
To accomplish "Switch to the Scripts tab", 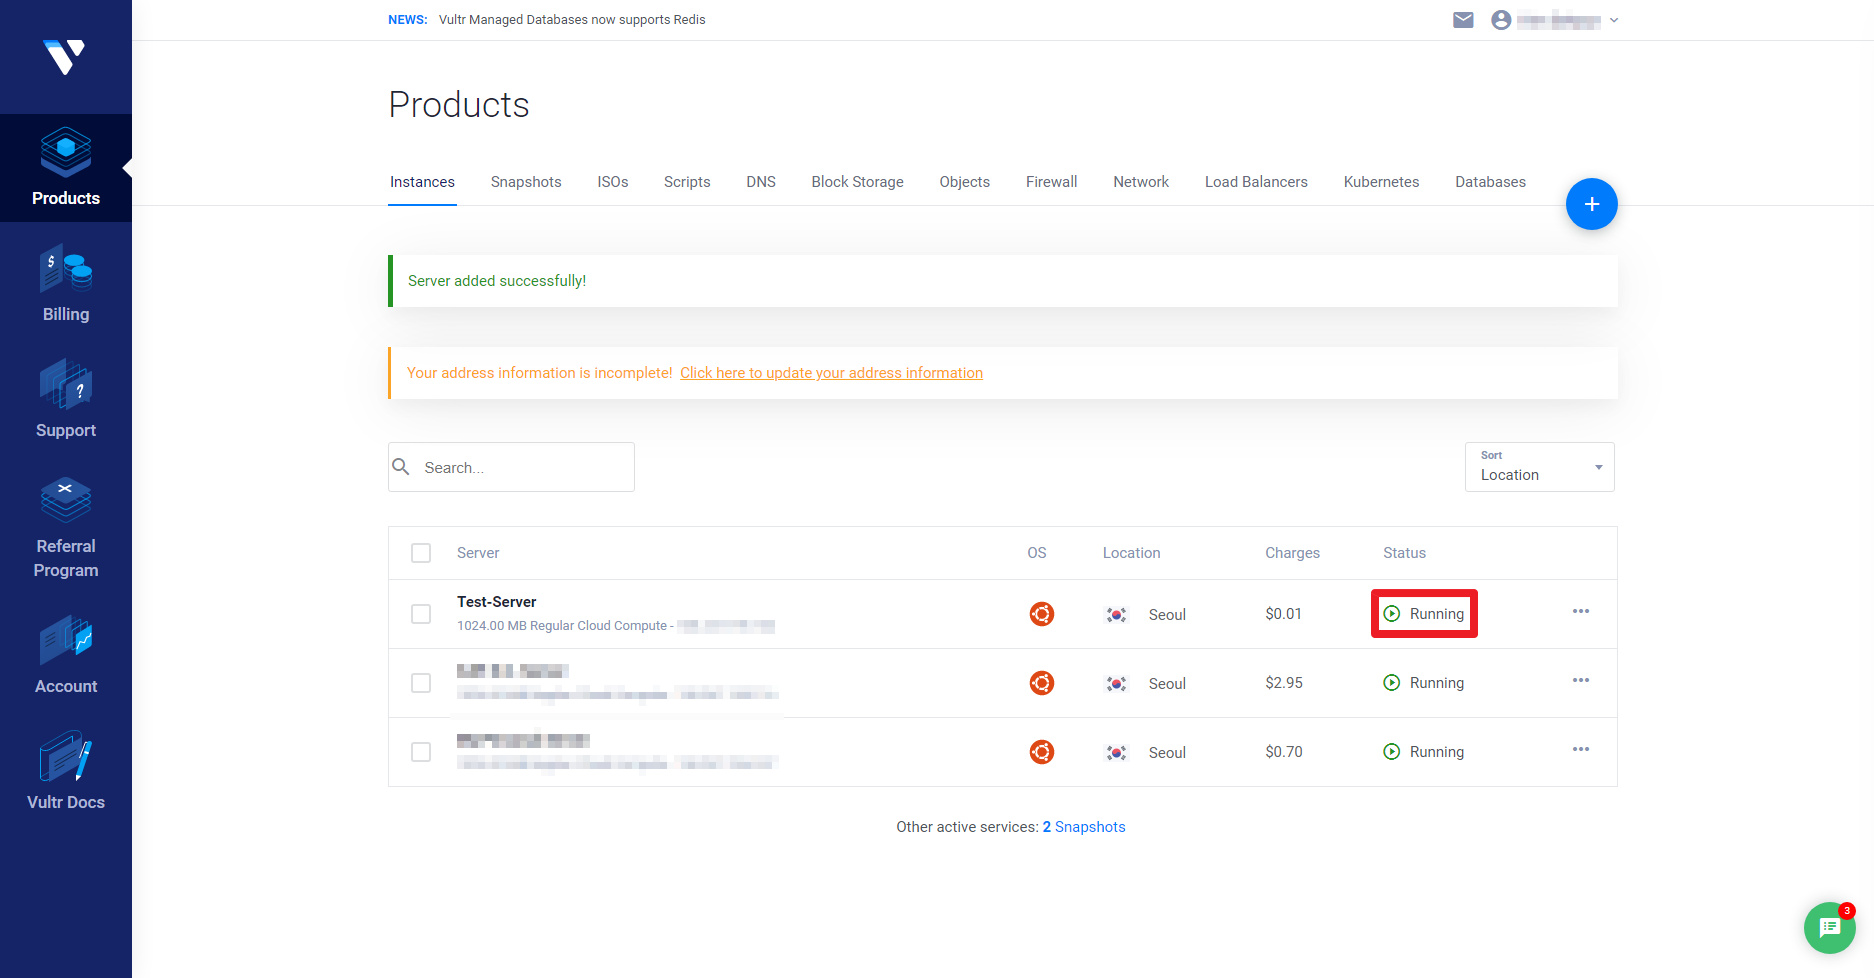I will [x=687, y=182].
